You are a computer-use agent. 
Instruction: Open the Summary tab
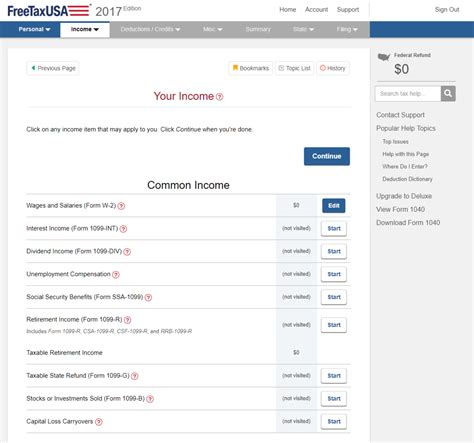tap(258, 29)
